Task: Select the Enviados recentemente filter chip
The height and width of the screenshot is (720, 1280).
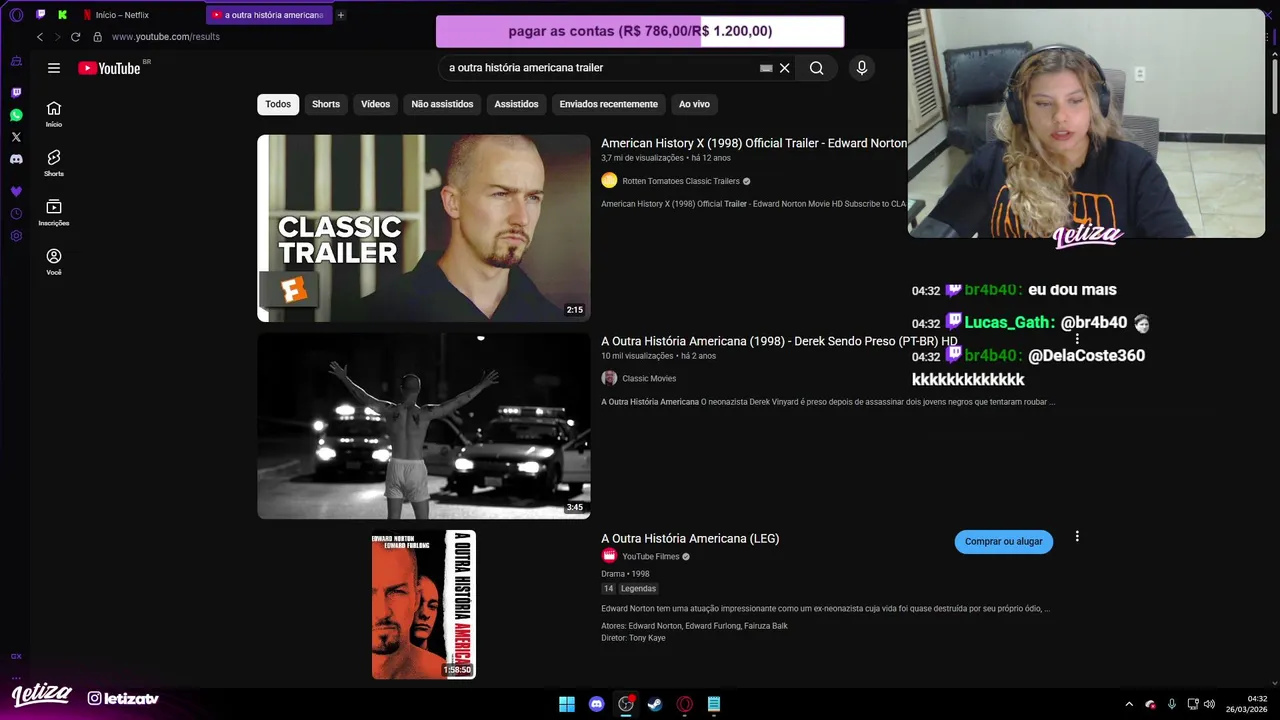Action: tap(608, 104)
